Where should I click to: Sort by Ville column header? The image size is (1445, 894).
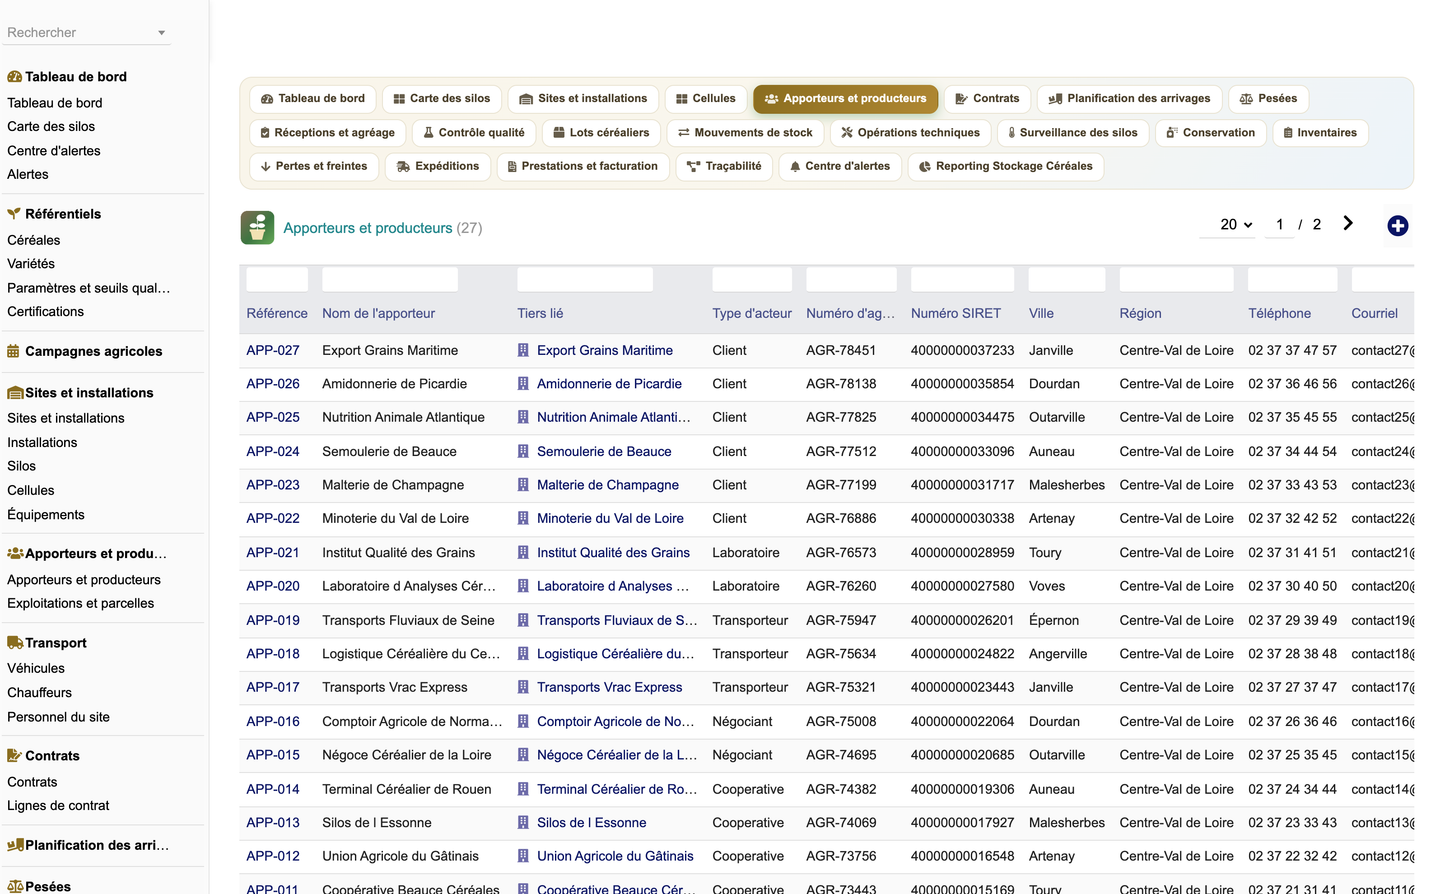click(x=1041, y=313)
